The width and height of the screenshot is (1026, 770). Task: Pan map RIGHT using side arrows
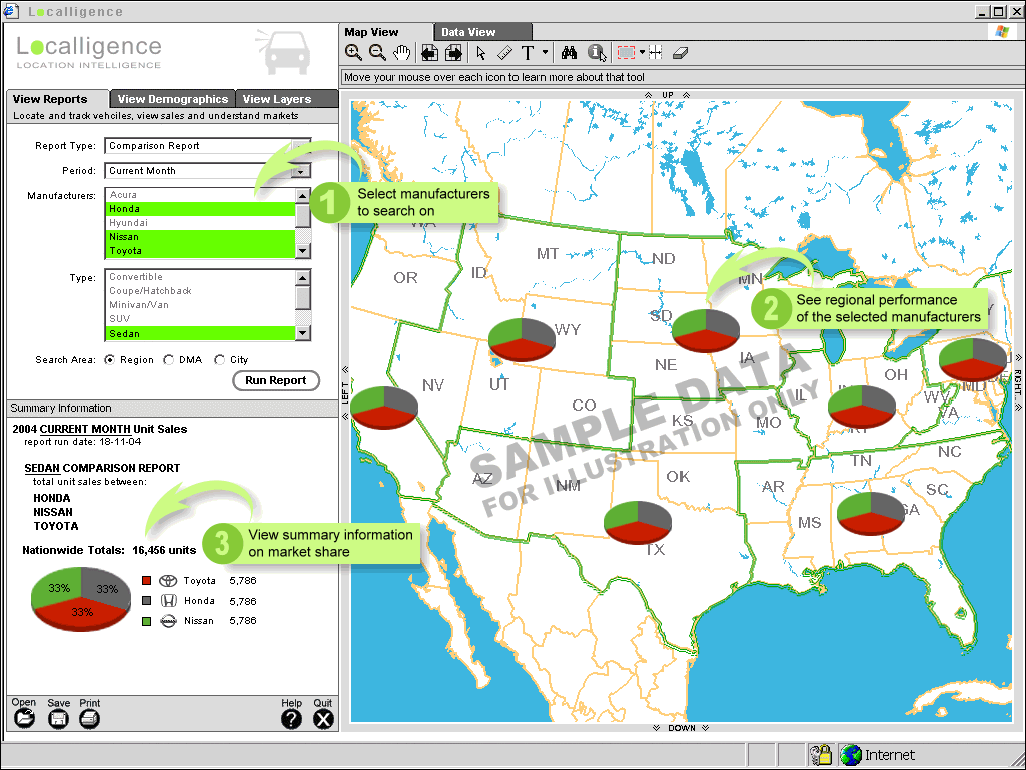coord(1018,383)
